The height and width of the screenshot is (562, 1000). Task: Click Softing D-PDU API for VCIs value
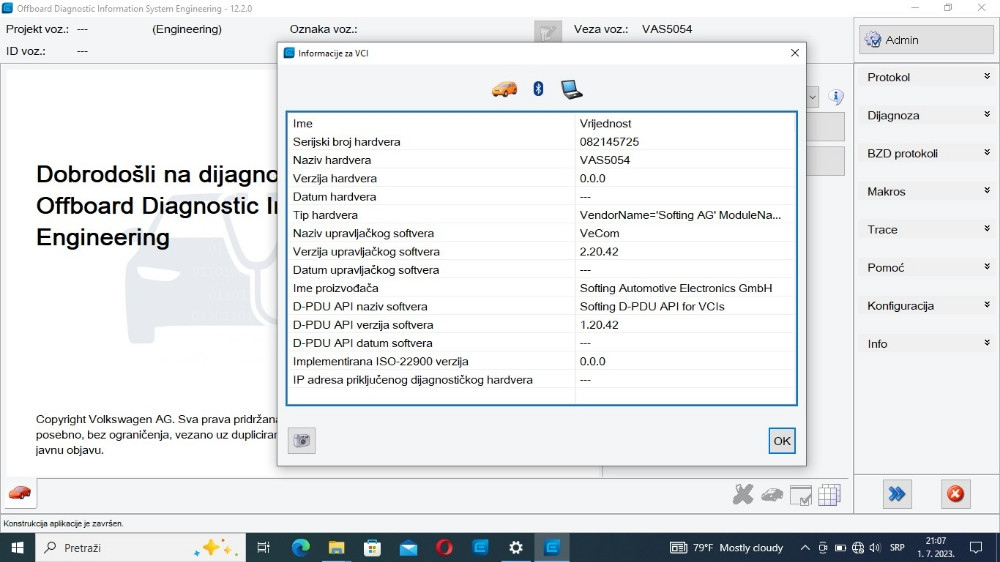tap(652, 306)
